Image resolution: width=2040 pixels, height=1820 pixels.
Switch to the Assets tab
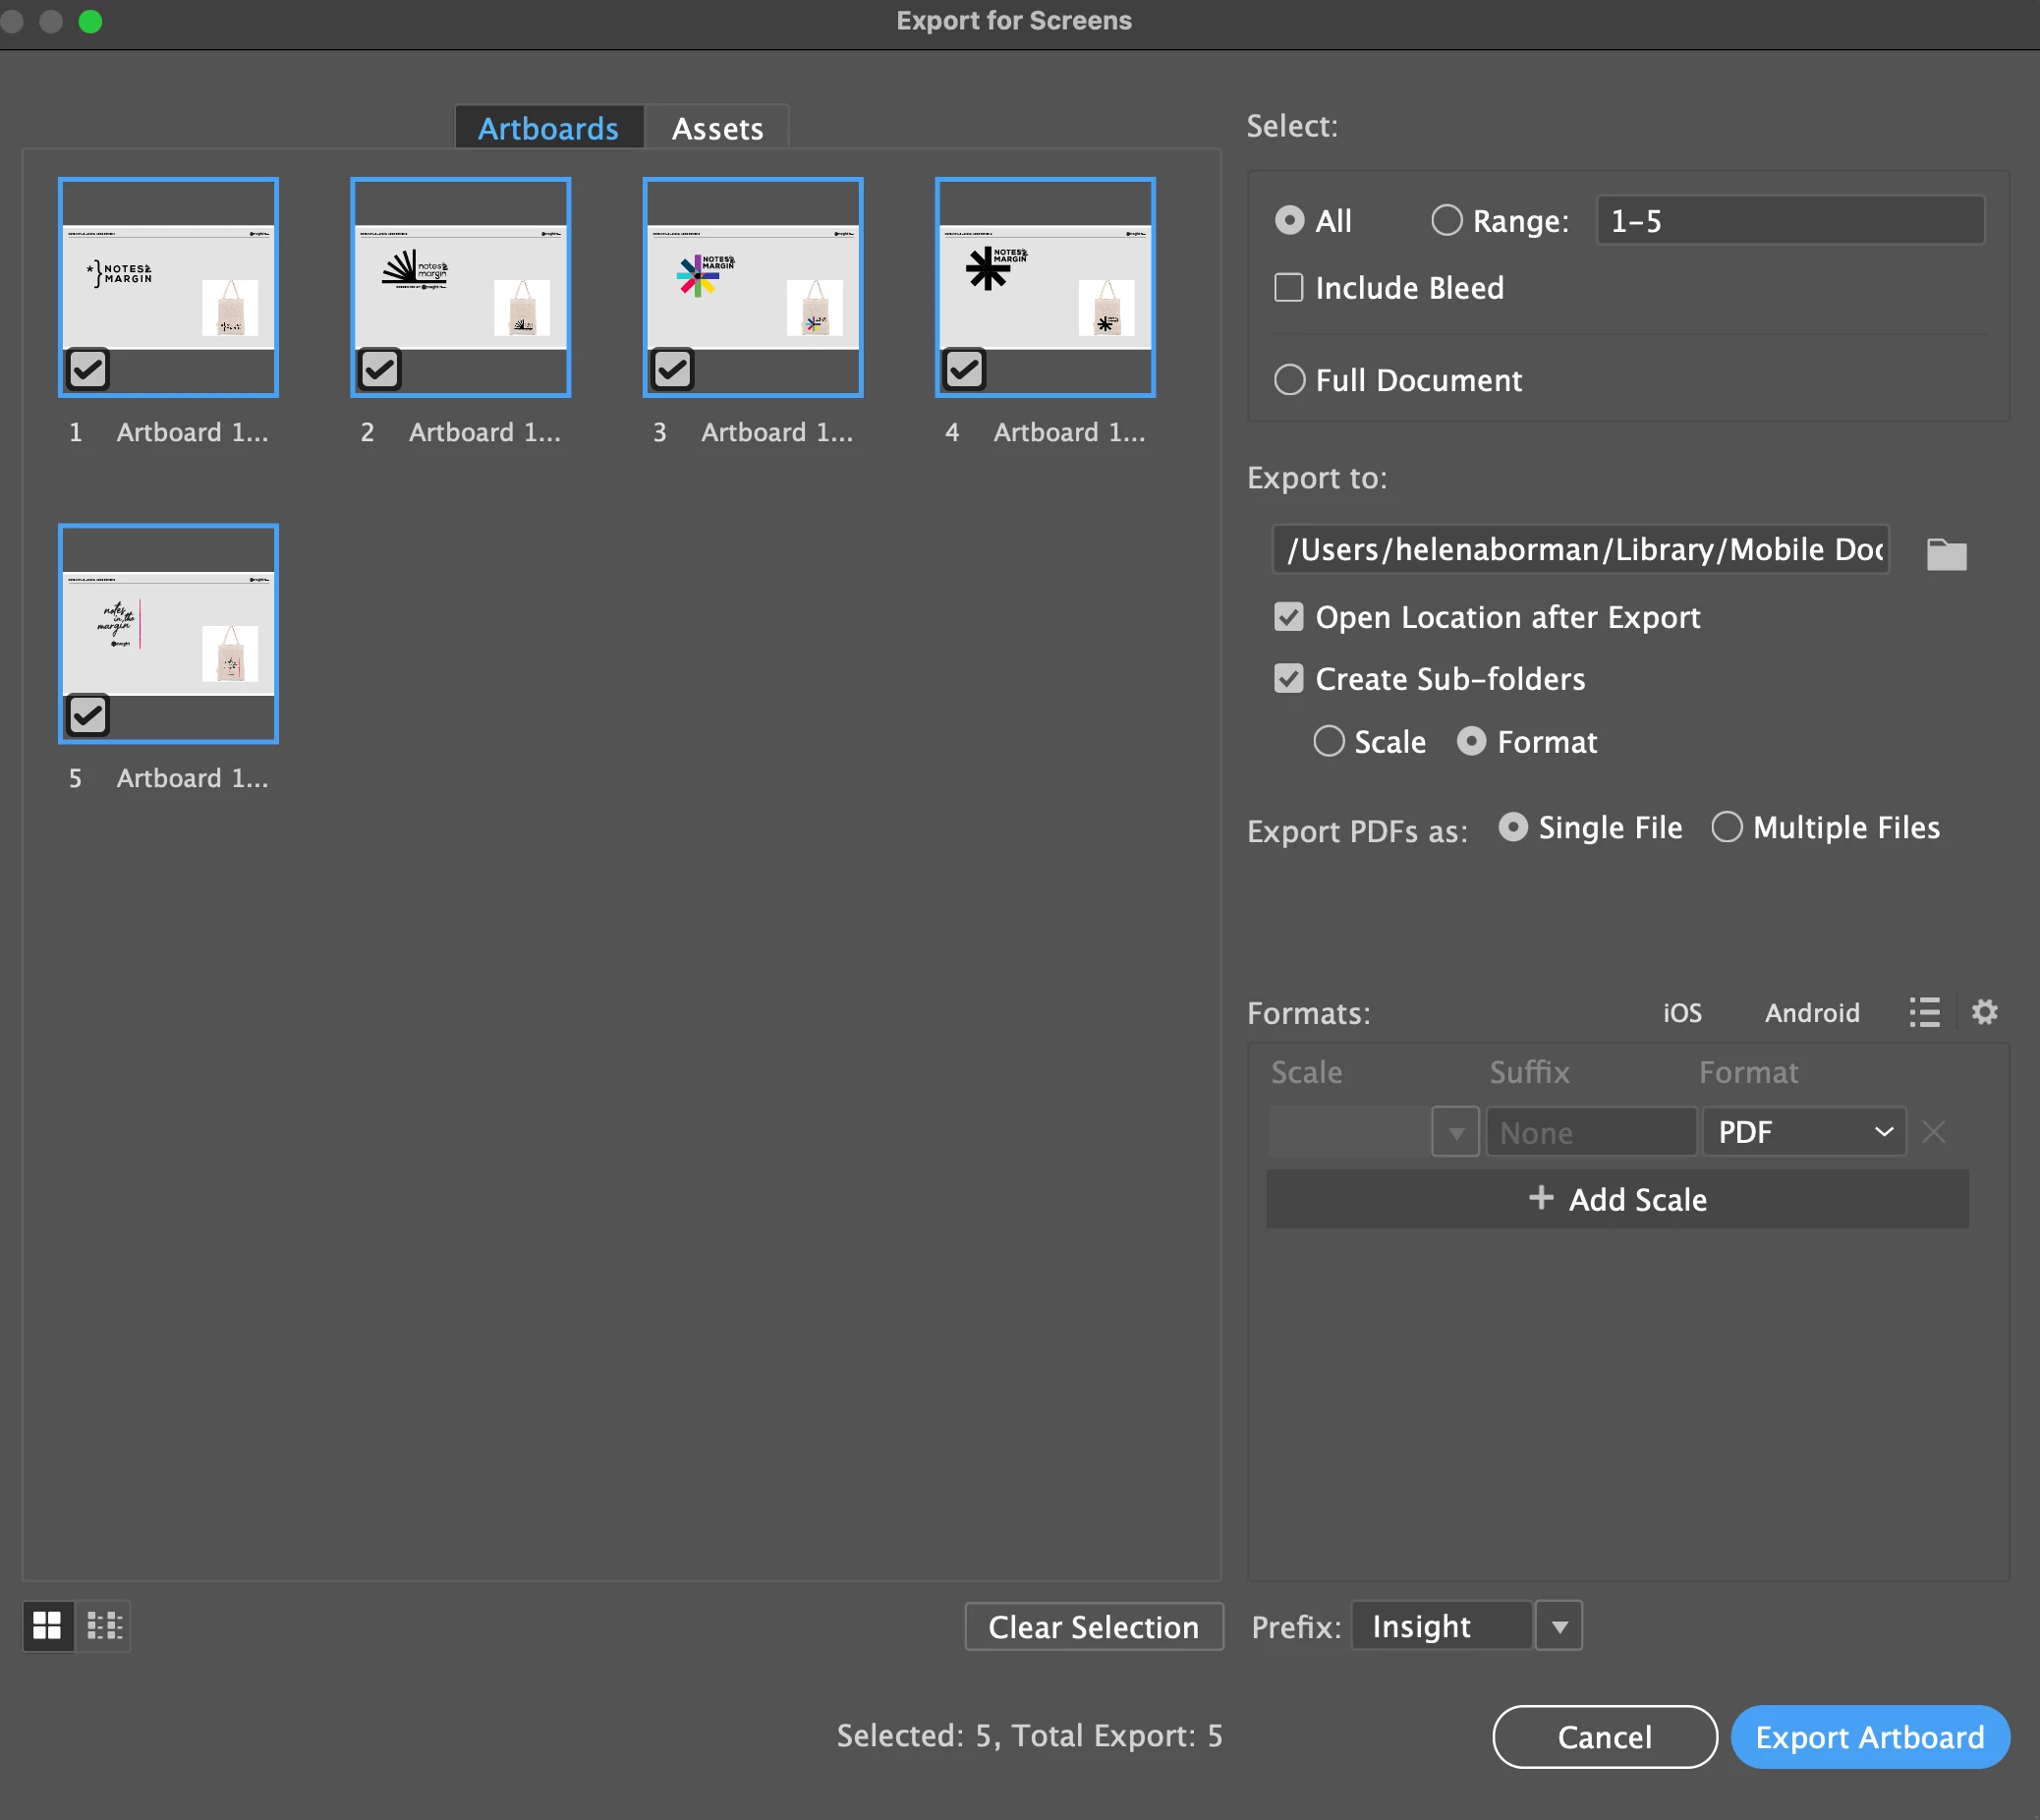pos(717,128)
